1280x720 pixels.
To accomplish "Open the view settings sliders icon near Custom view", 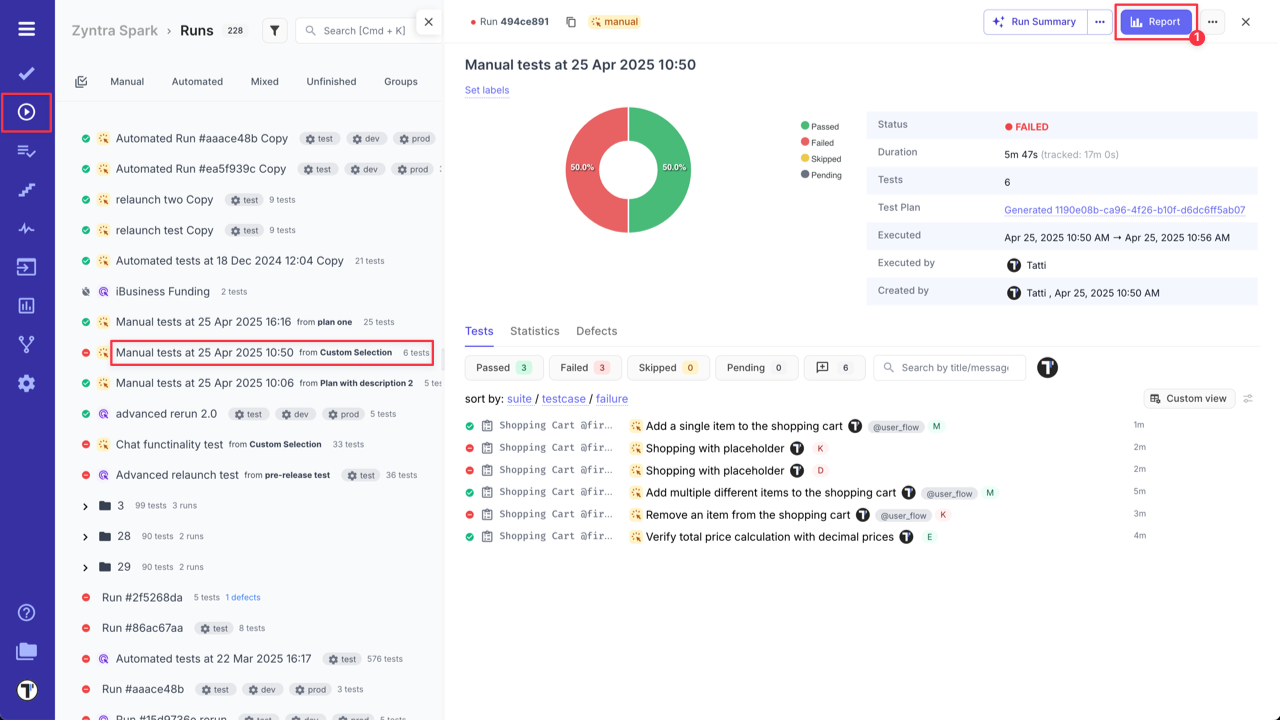I will [1247, 398].
